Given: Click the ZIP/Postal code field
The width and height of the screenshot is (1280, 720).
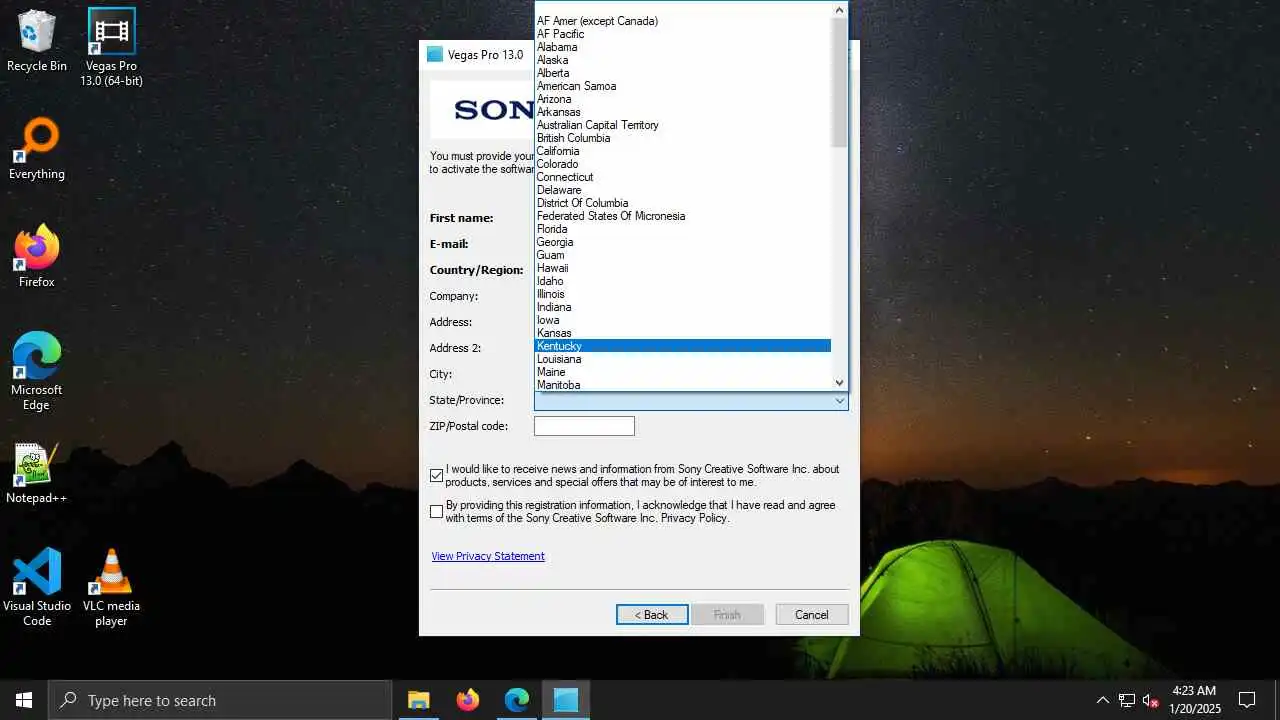Looking at the screenshot, I should pos(584,426).
